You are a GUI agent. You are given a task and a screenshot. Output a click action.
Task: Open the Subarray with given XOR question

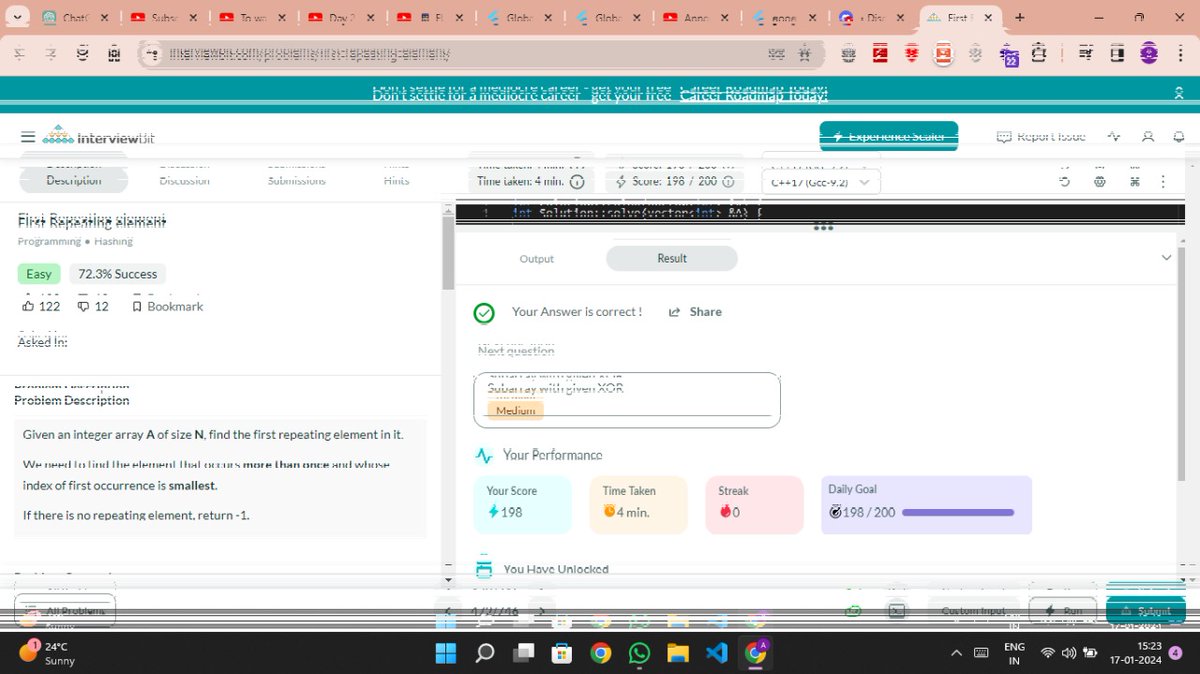pyautogui.click(x=627, y=399)
